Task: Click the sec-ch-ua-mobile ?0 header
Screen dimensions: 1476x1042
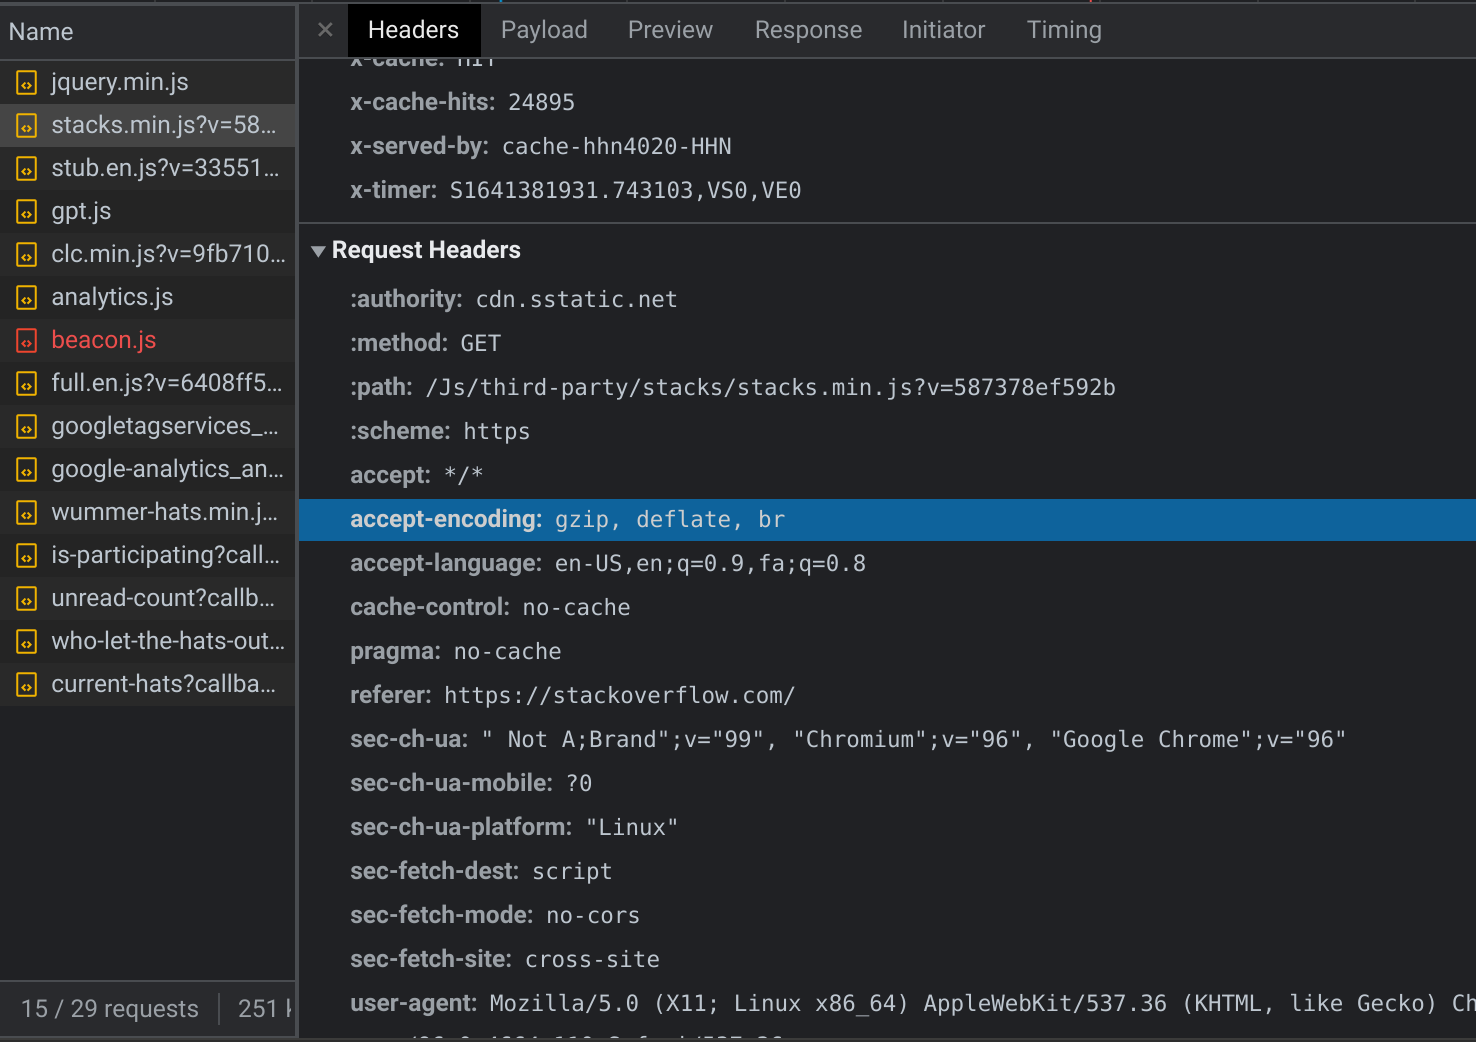Action: (471, 783)
